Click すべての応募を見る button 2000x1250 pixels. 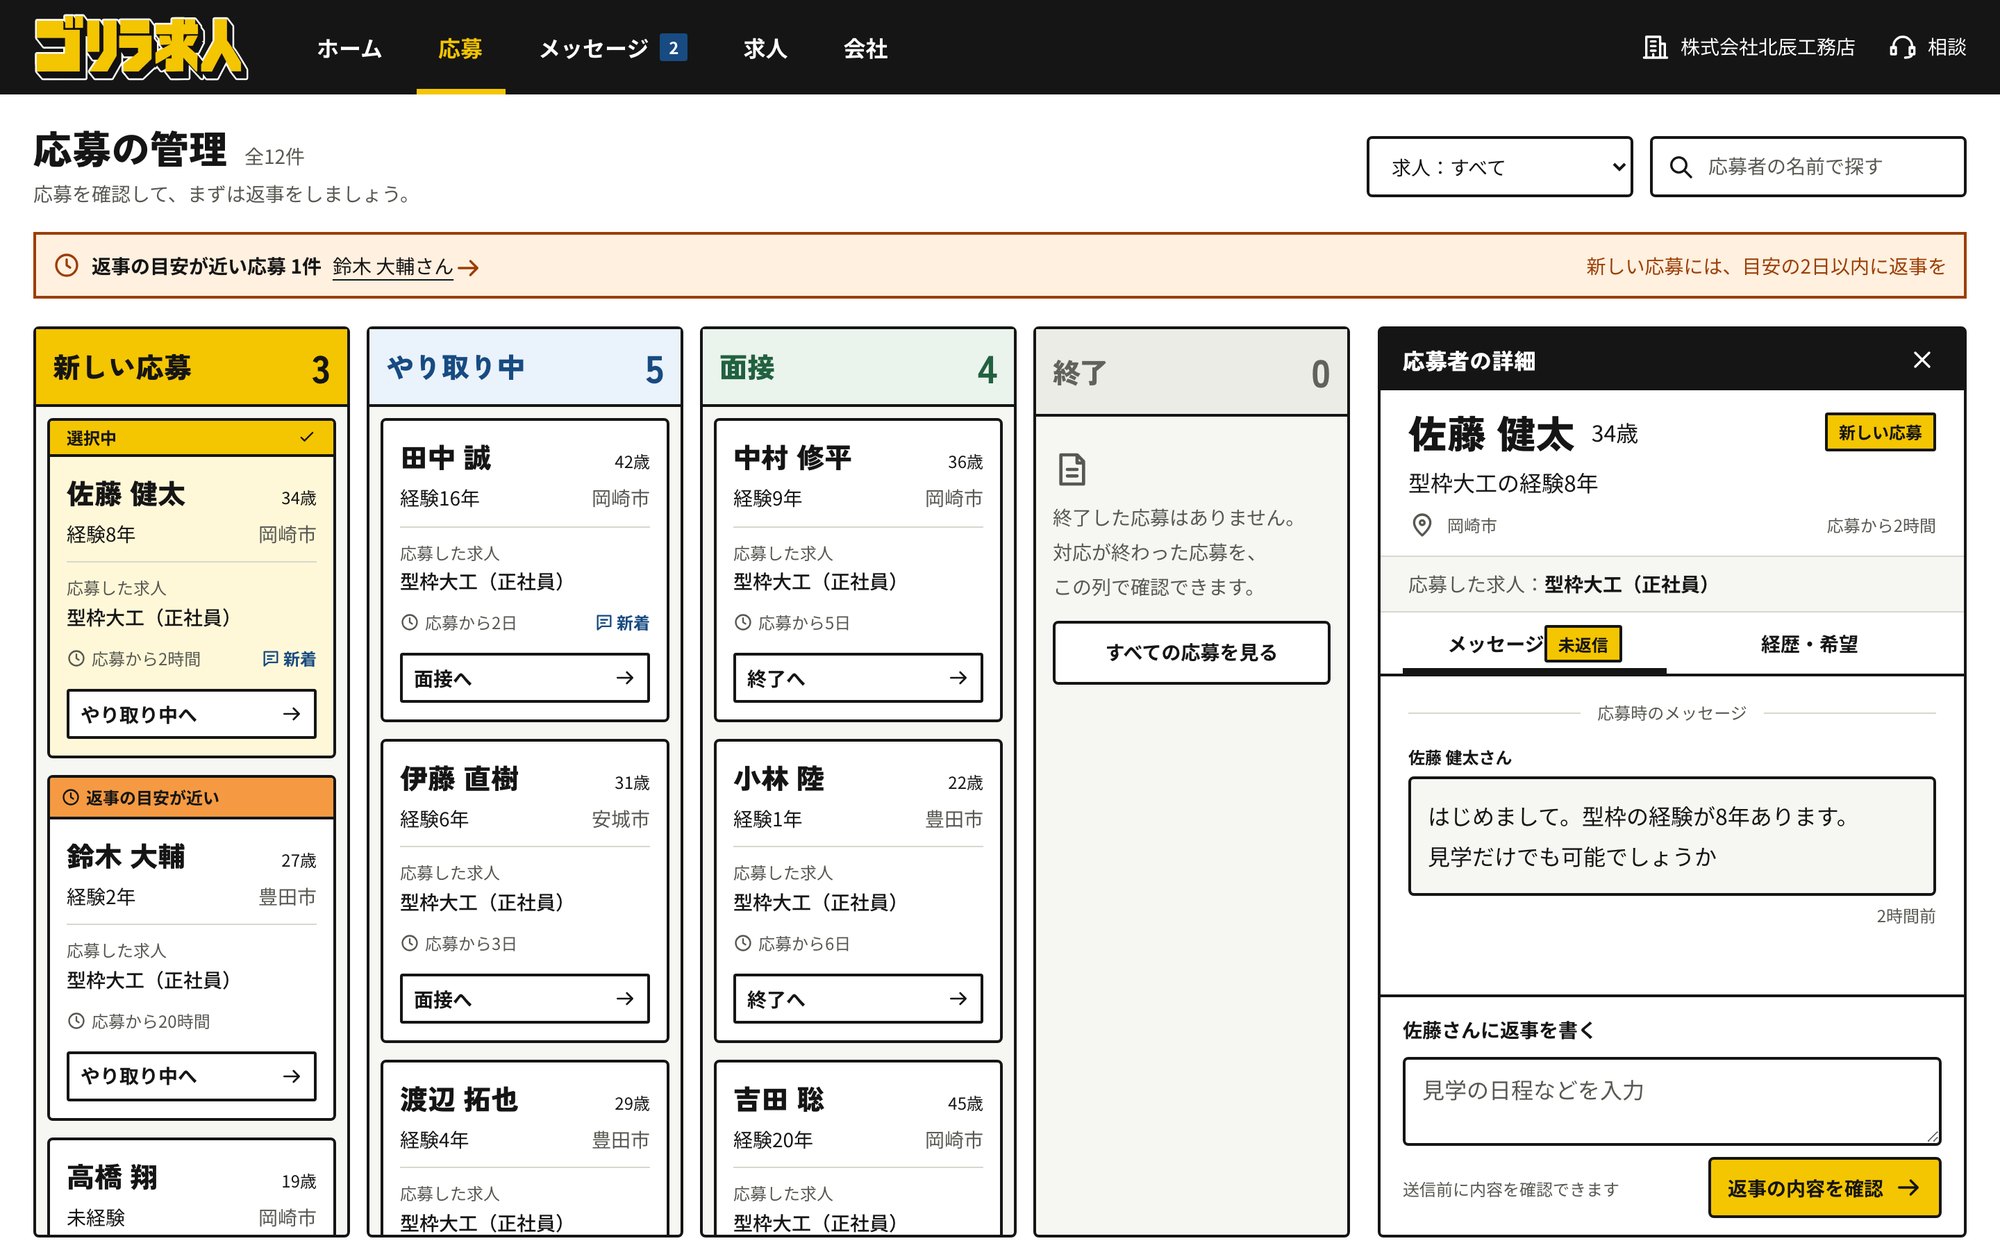(1191, 653)
